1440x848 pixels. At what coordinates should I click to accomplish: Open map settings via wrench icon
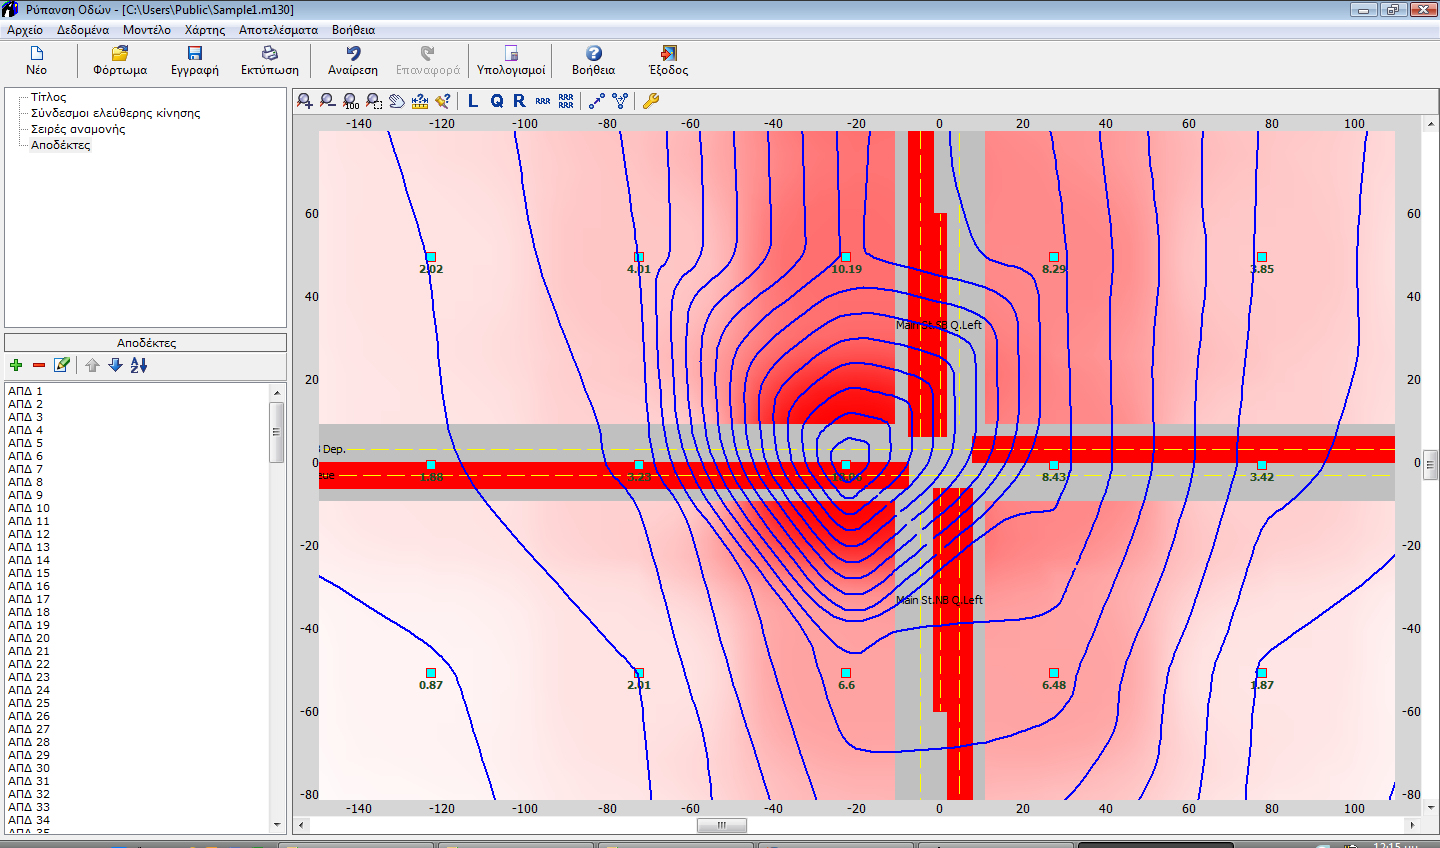[651, 101]
